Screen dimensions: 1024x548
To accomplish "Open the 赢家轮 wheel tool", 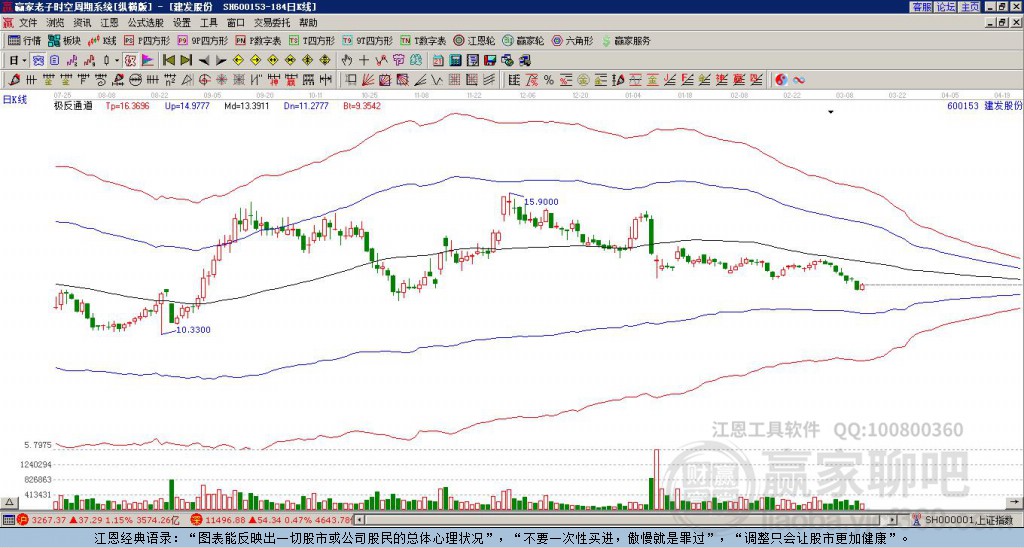I will click(524, 40).
